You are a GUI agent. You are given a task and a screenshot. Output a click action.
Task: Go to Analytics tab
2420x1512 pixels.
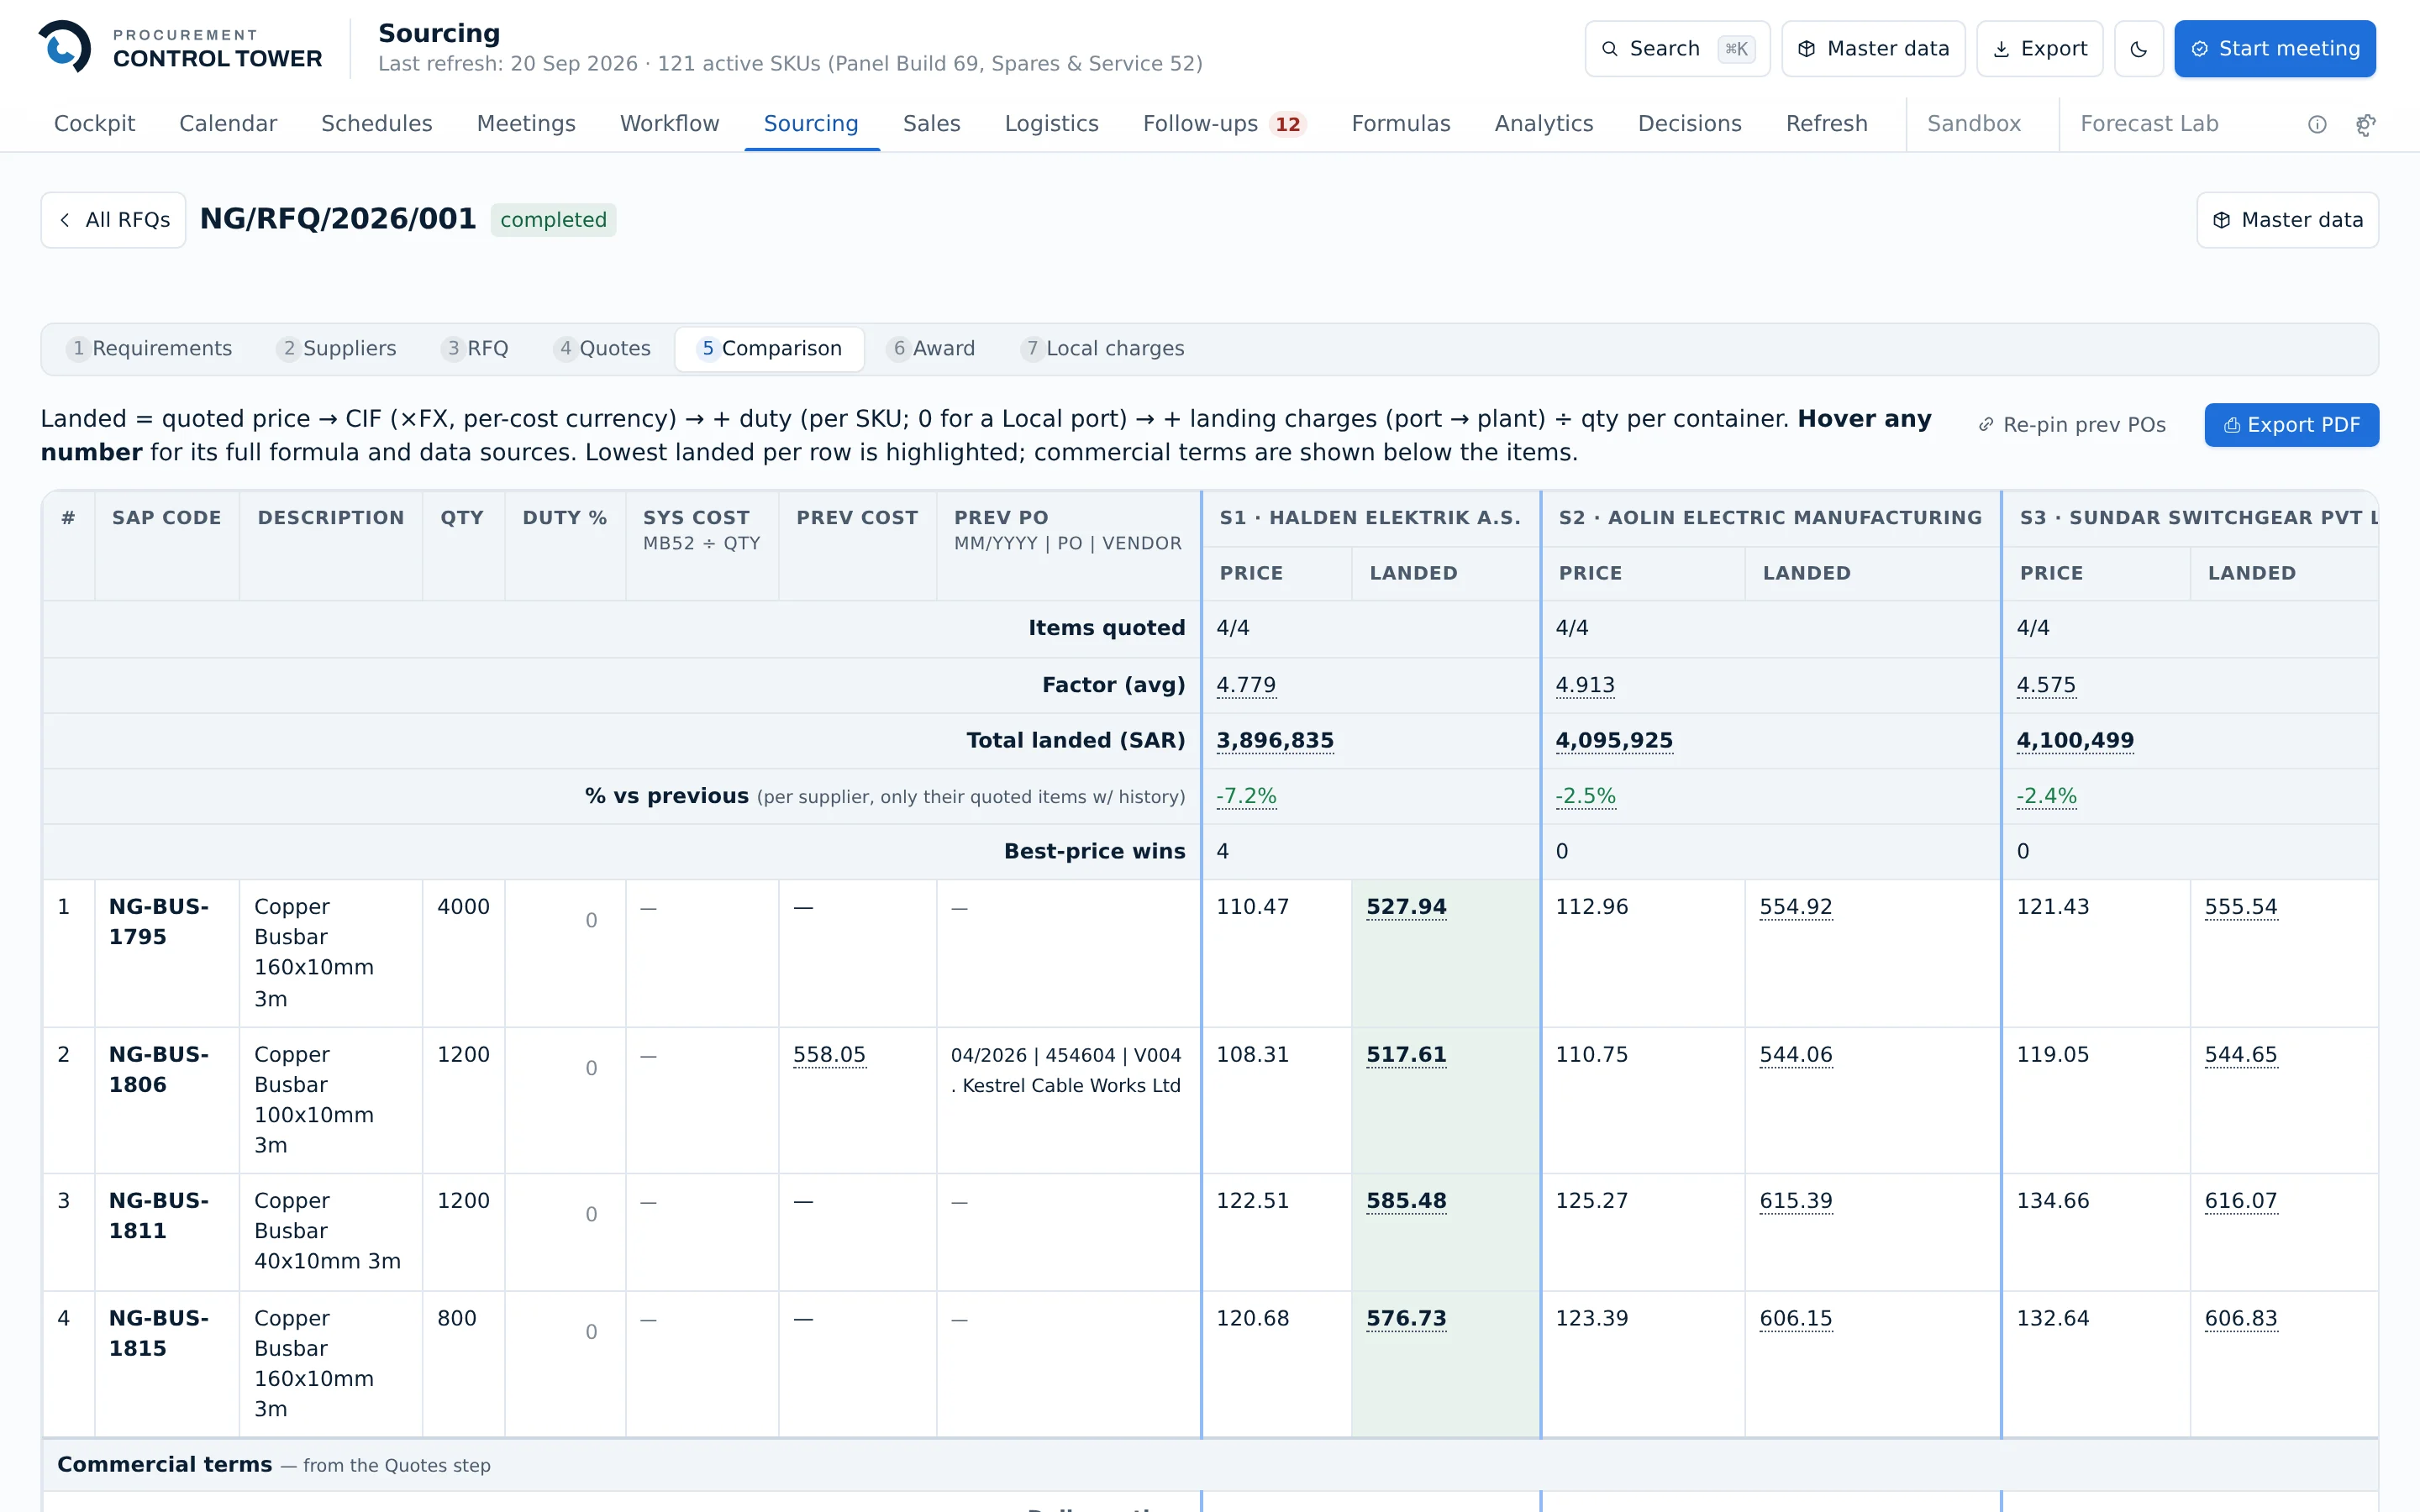click(x=1544, y=124)
